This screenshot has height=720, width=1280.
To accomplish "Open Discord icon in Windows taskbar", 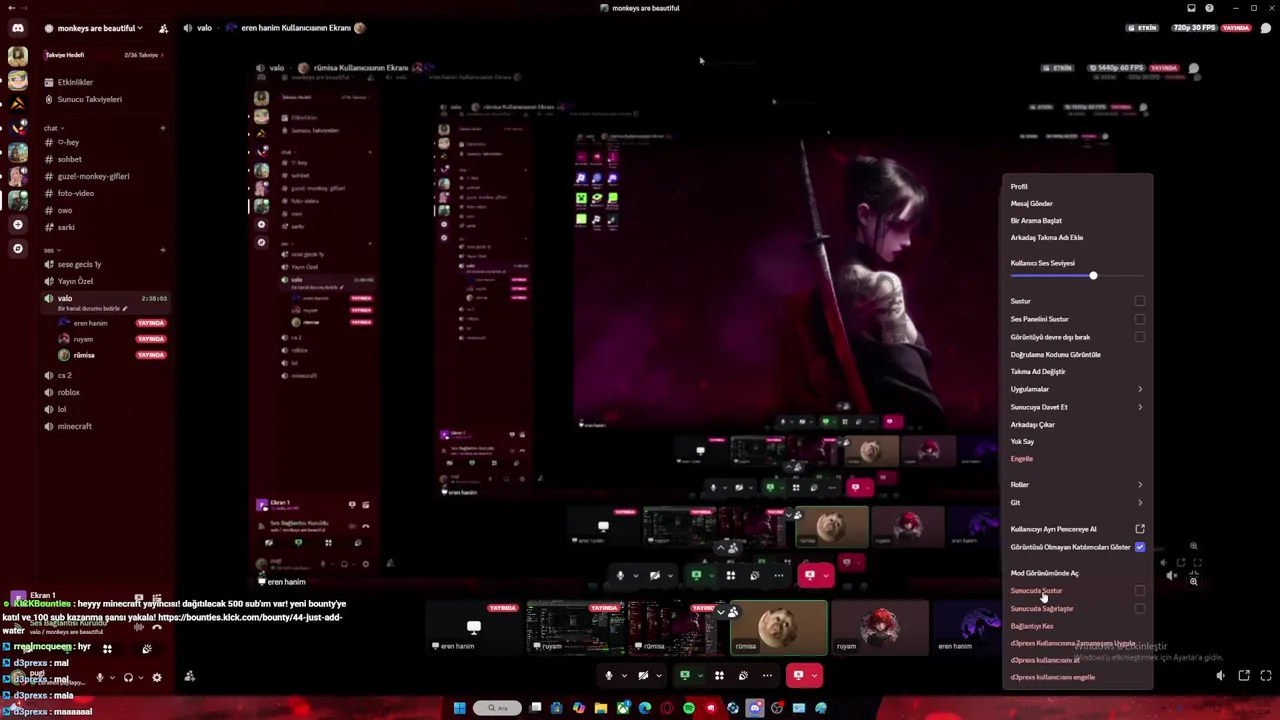I will (755, 708).
